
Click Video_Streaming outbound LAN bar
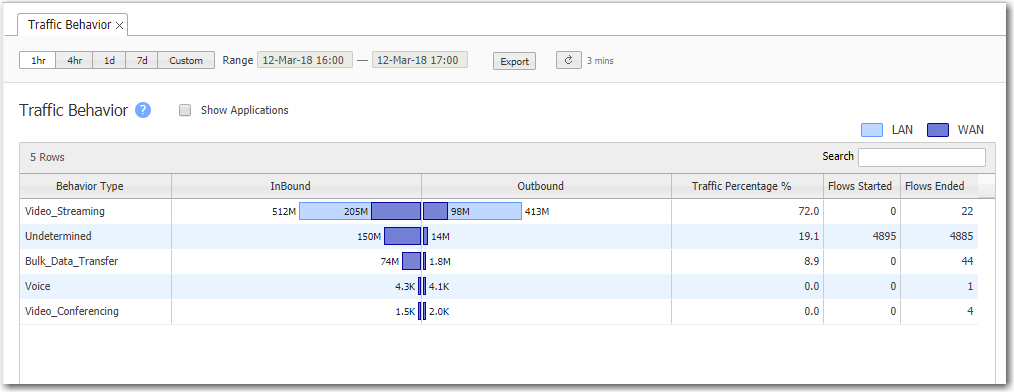pos(485,211)
